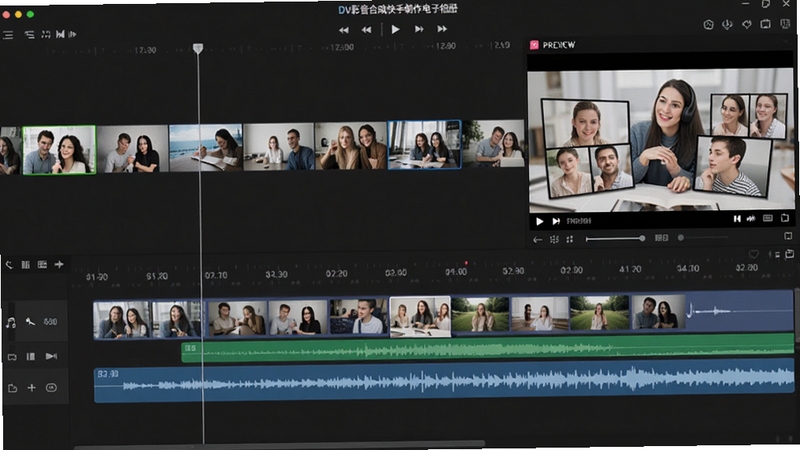Screen dimensions: 800x450
Task: Click the skip-to-start icon in the preview bar
Action: [x=737, y=218]
